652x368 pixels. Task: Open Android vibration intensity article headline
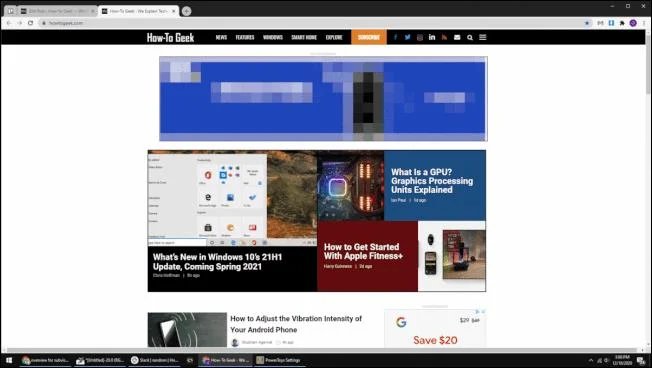[296, 324]
